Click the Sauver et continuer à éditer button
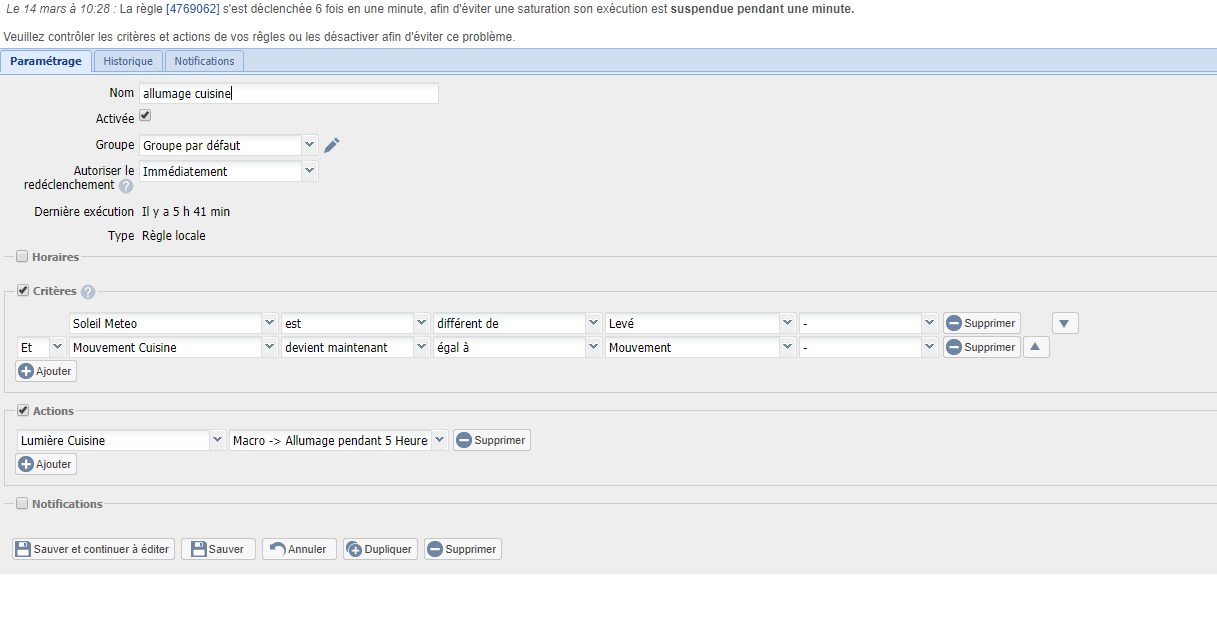The width and height of the screenshot is (1217, 637). (93, 549)
